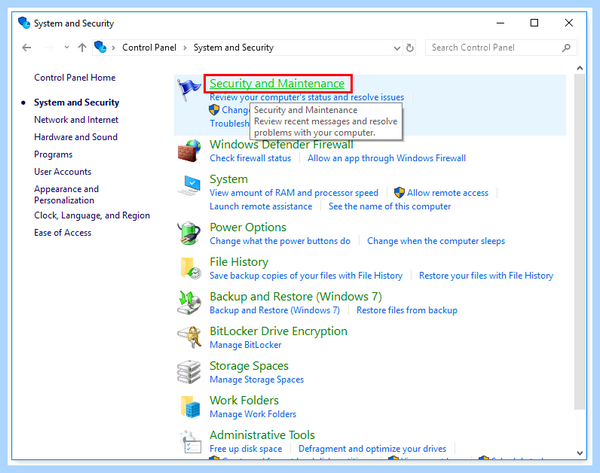The height and width of the screenshot is (473, 600).
Task: Expand the chevron after Control Panel breadcrumb
Action: (185, 48)
